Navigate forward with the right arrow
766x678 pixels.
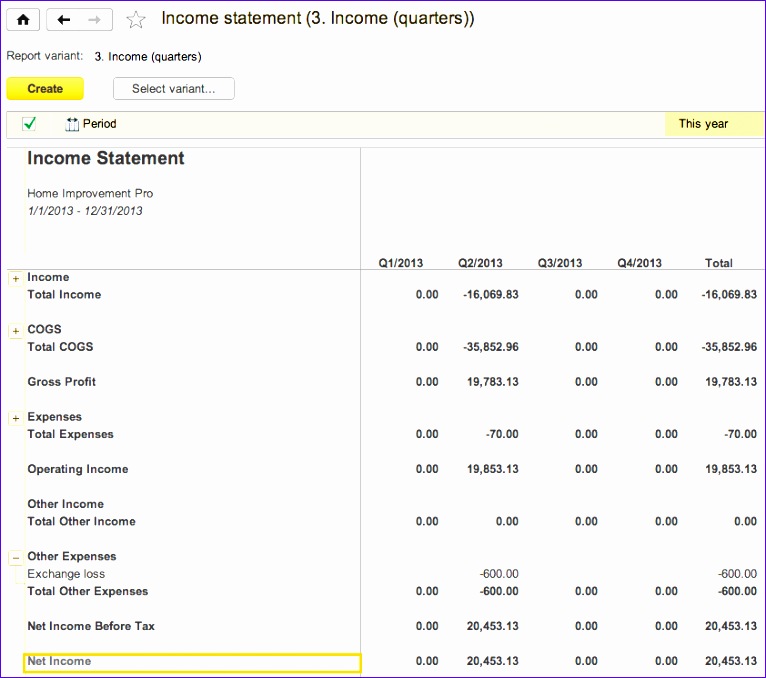95,20
